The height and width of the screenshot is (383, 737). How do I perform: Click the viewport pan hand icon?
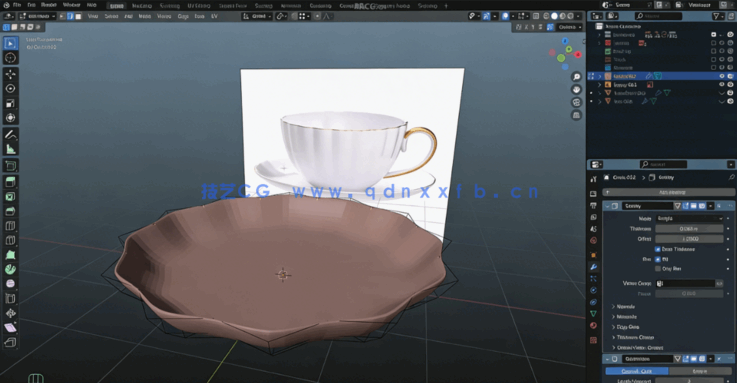576,89
